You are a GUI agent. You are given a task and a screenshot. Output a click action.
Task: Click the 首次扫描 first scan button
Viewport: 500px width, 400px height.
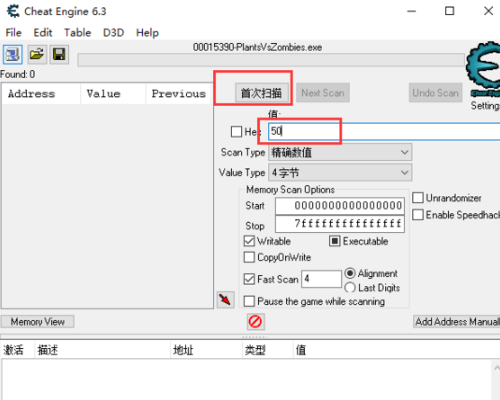point(262,93)
